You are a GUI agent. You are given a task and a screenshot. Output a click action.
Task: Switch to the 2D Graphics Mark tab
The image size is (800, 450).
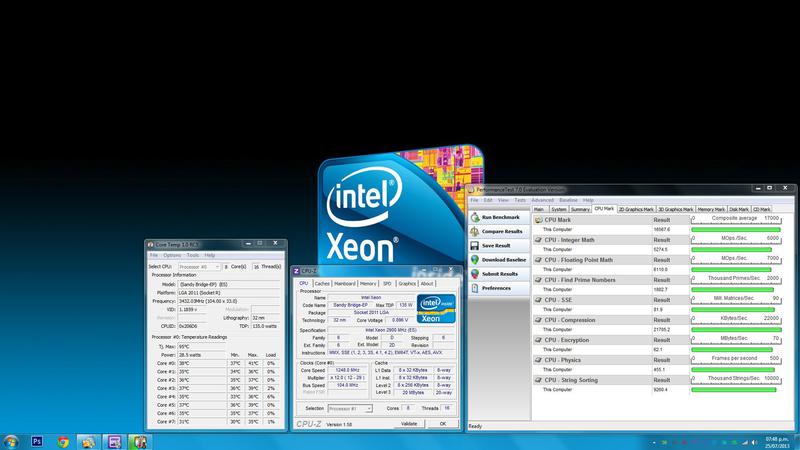click(x=636, y=209)
